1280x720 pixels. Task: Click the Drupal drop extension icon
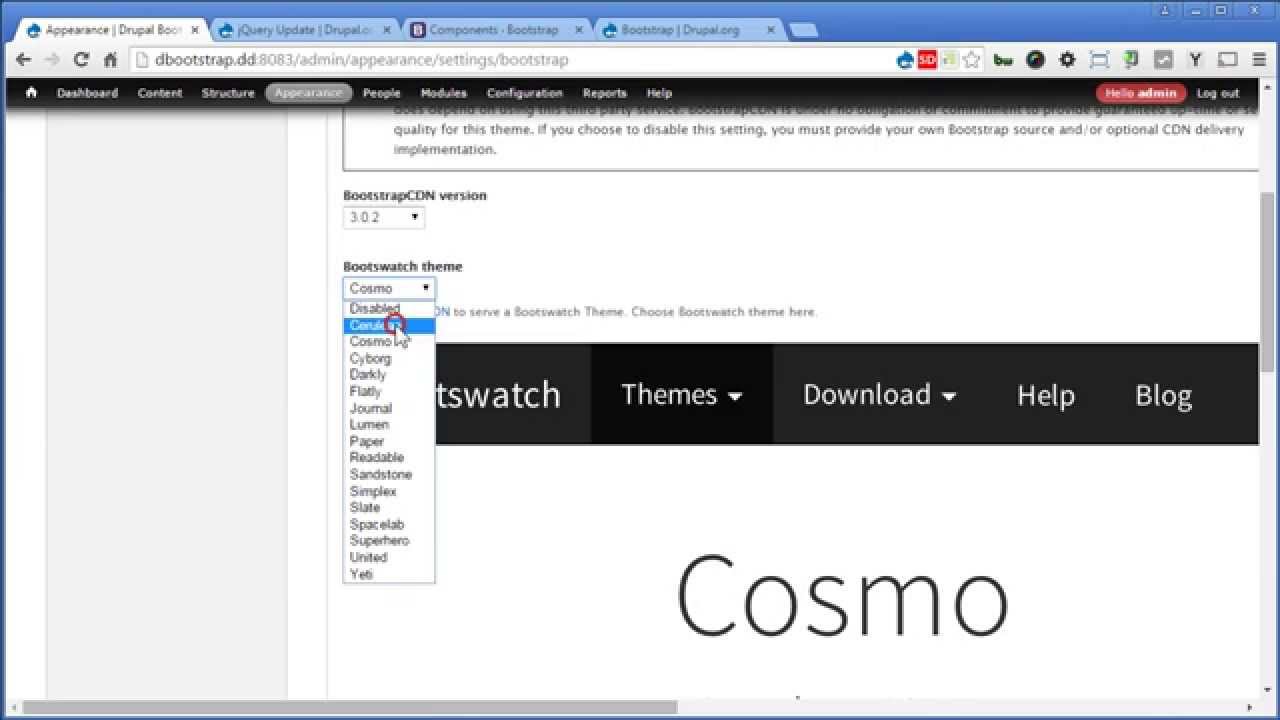point(905,60)
